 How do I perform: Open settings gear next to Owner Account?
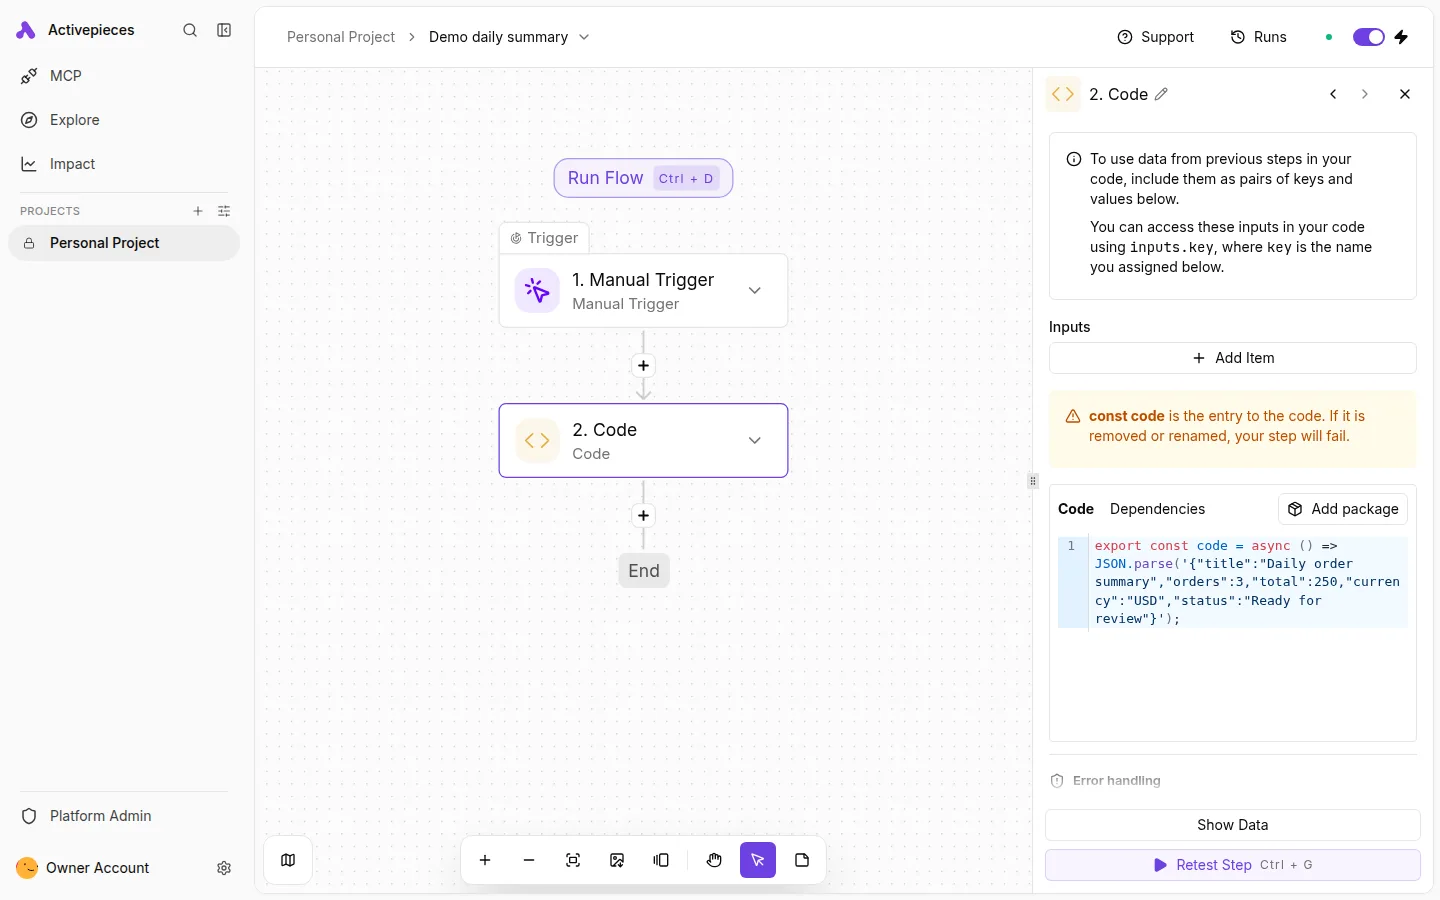pyautogui.click(x=224, y=868)
